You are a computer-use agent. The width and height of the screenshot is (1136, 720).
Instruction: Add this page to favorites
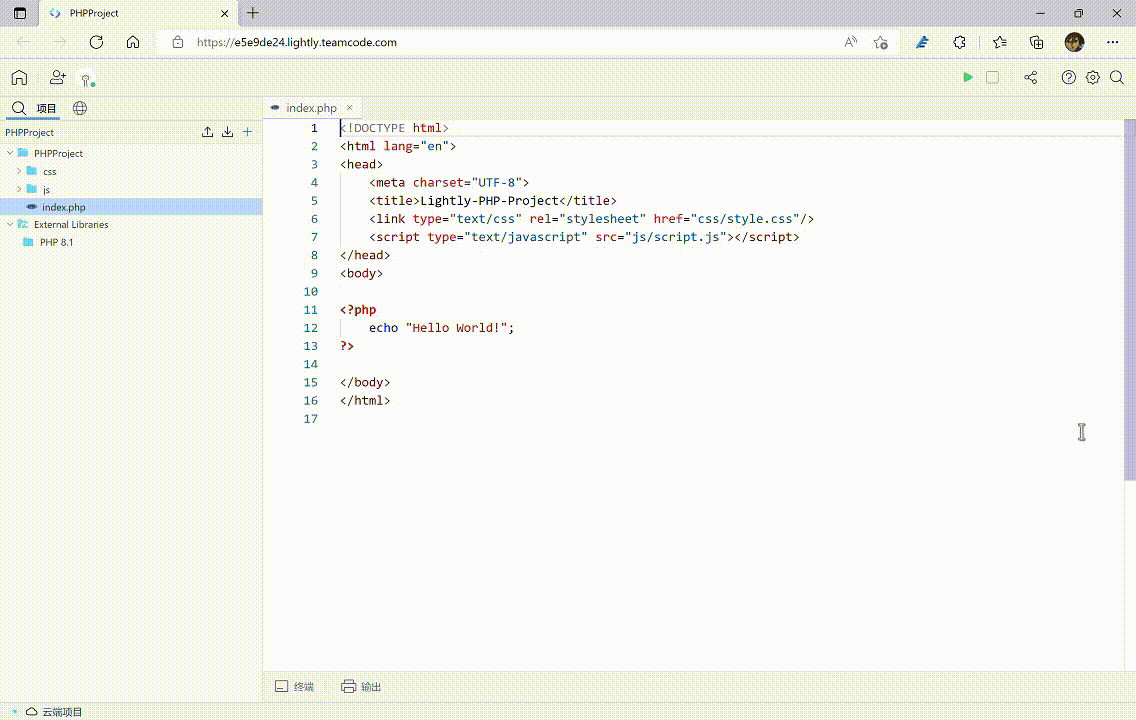point(880,42)
